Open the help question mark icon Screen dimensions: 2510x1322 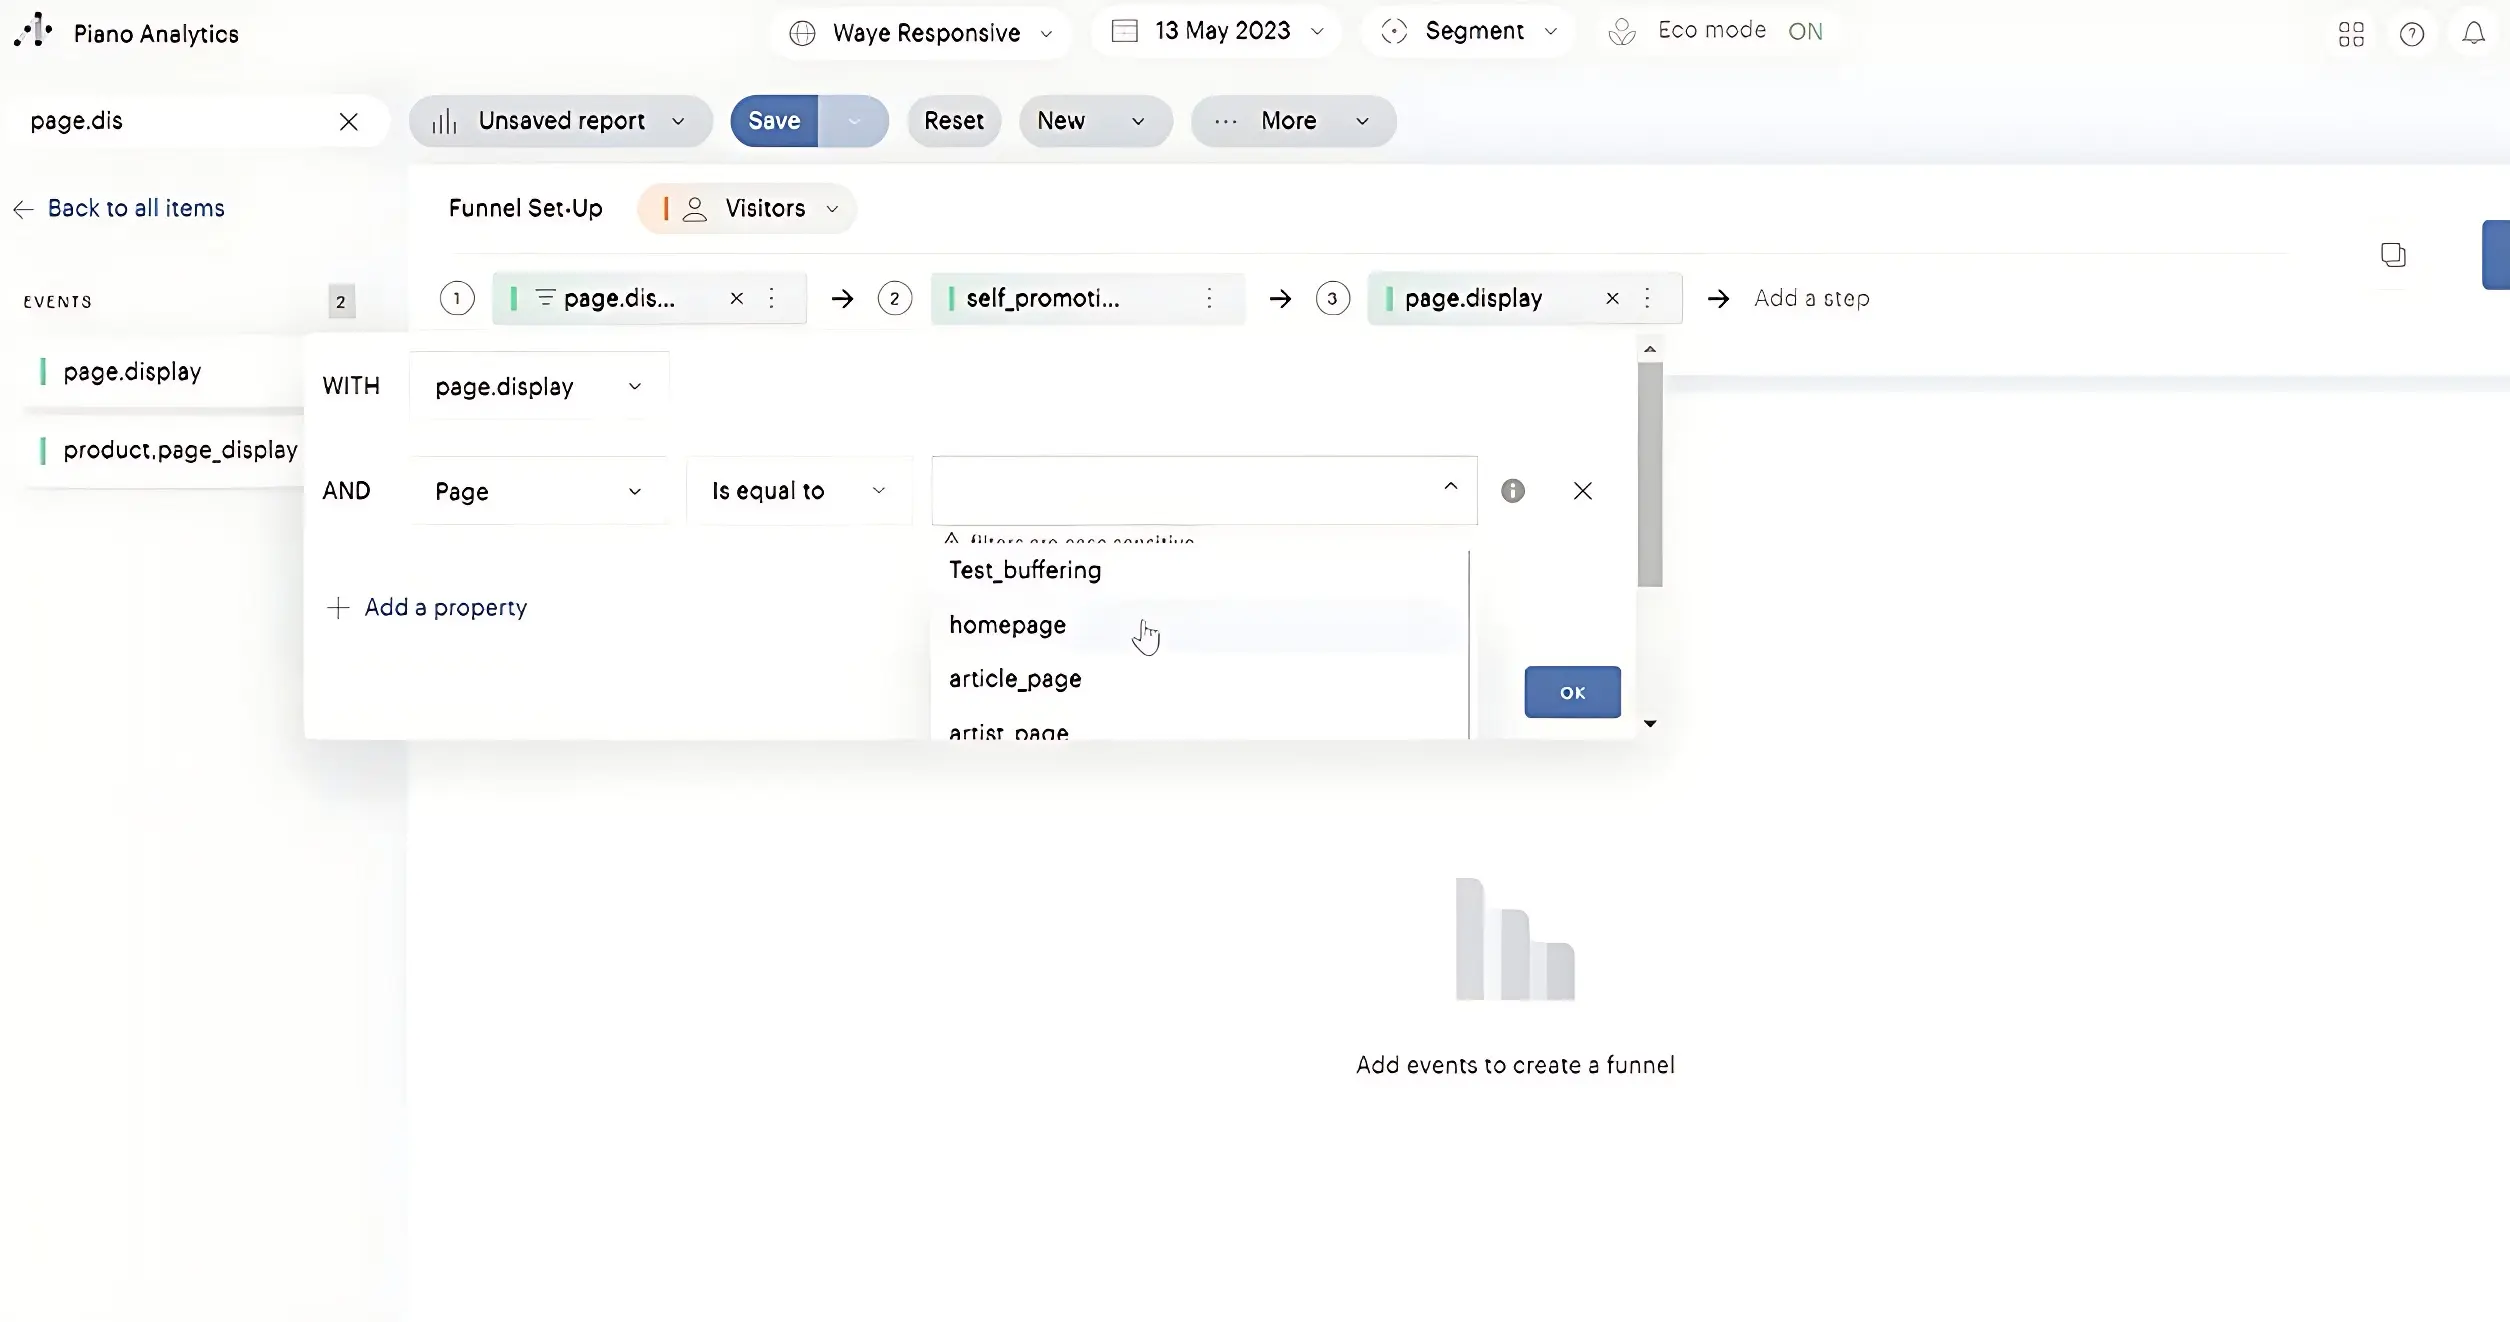tap(2411, 34)
